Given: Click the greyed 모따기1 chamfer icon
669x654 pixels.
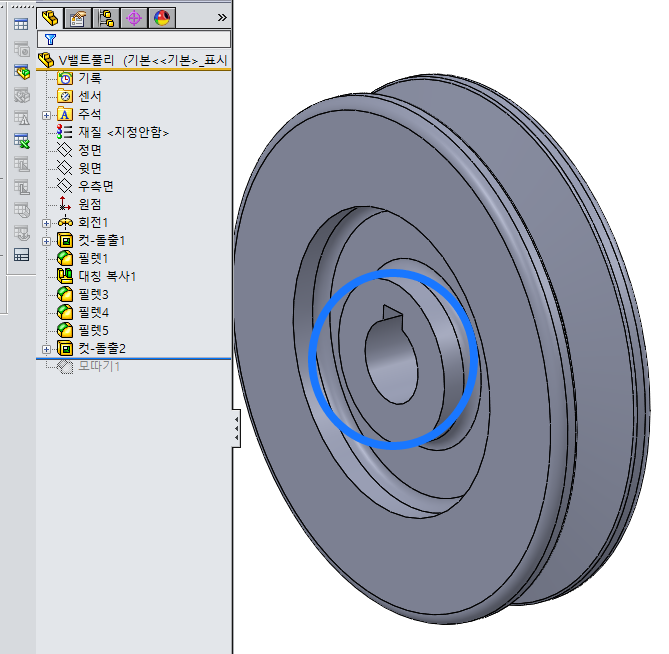Looking at the screenshot, I should [65, 367].
